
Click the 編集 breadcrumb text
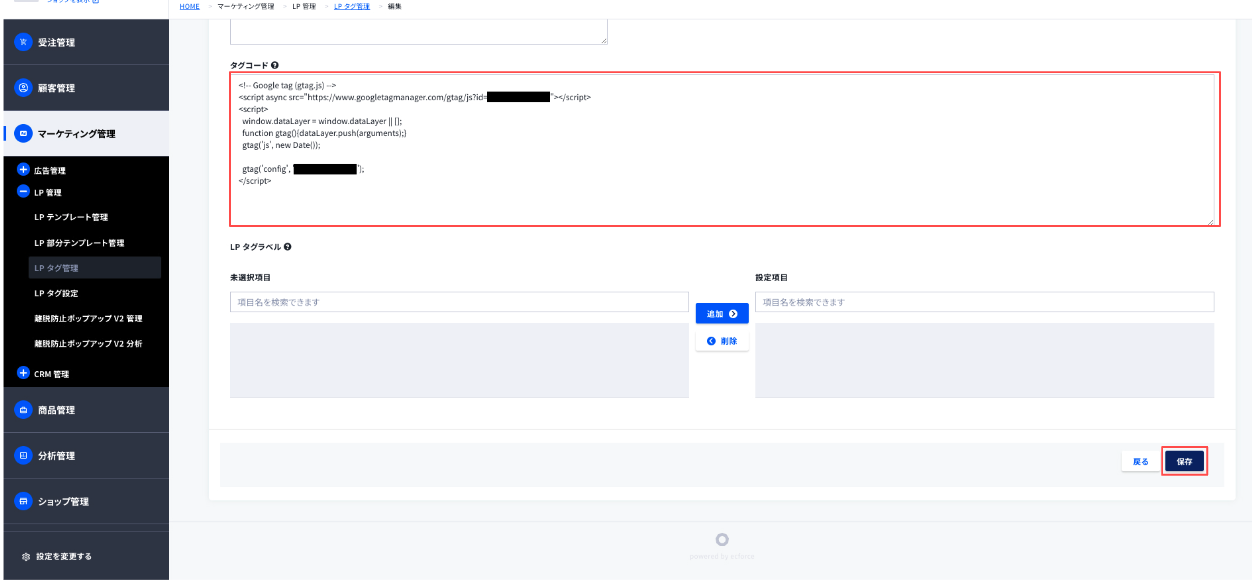394,7
